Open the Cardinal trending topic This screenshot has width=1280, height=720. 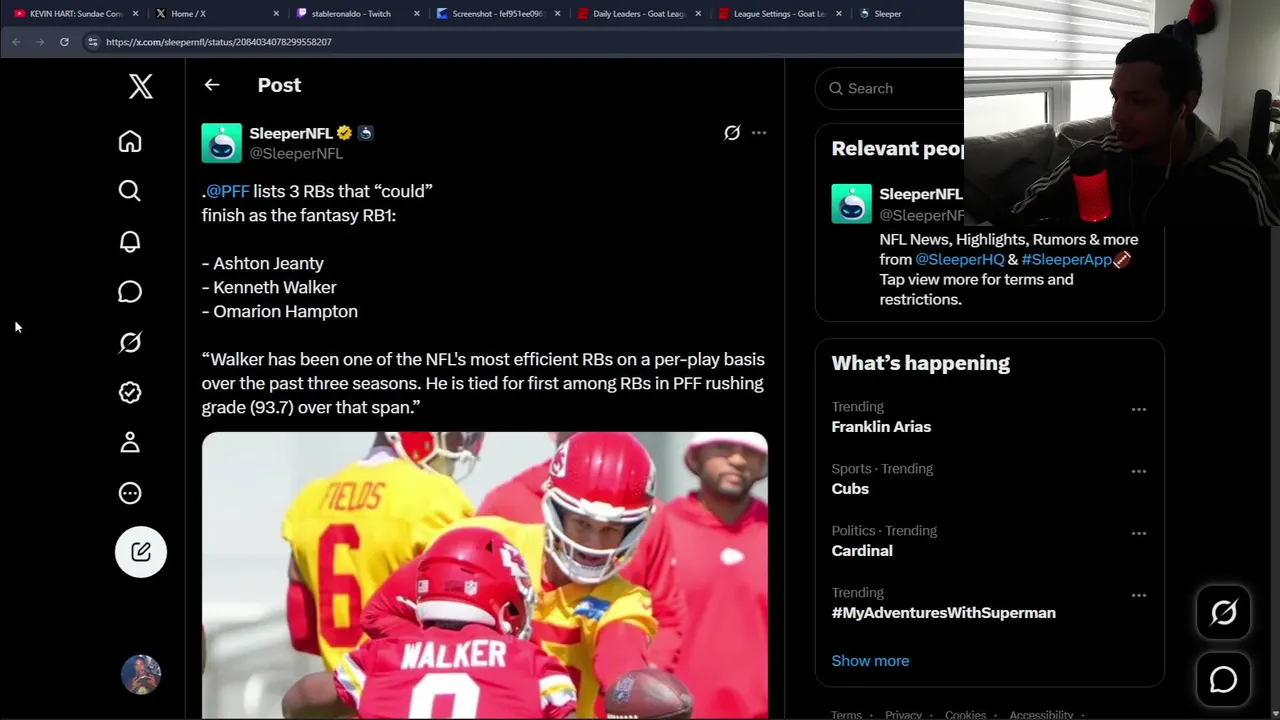coord(862,551)
